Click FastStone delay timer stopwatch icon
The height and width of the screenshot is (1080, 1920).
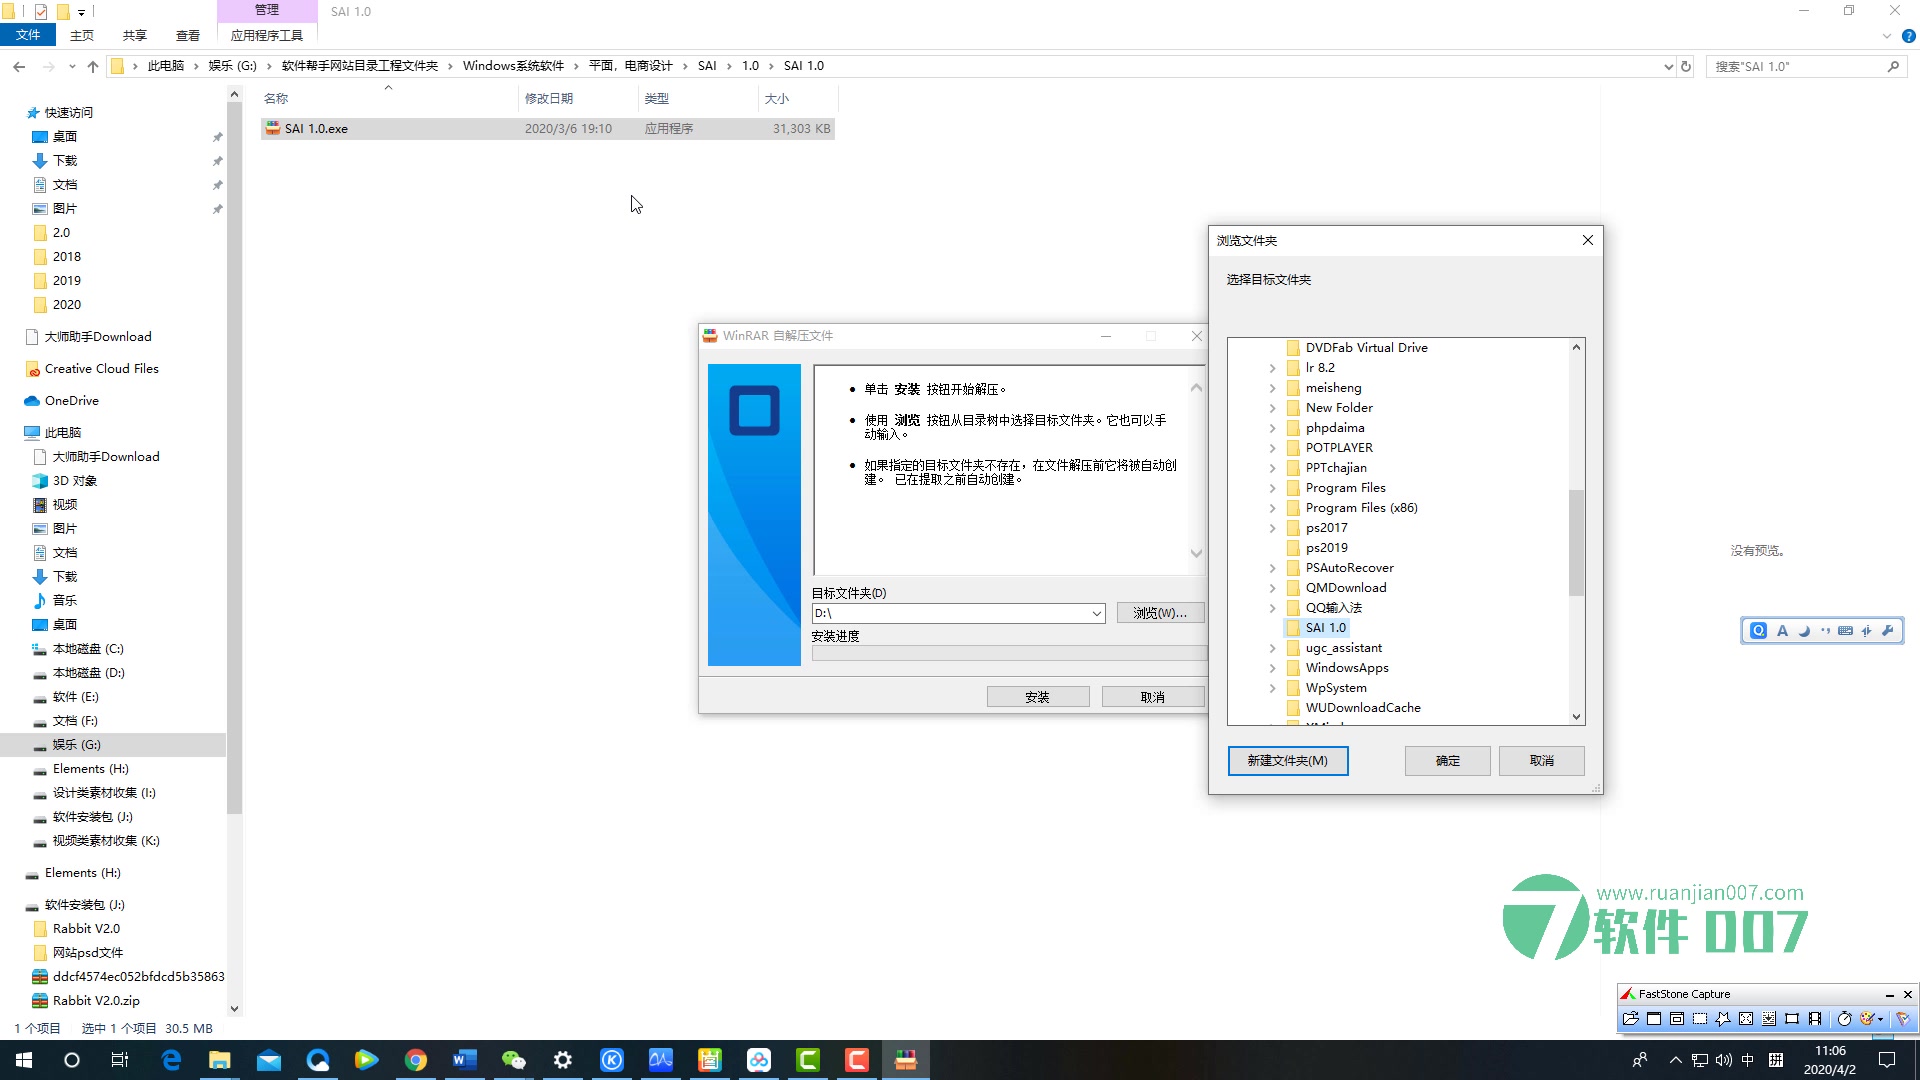tap(1844, 1019)
